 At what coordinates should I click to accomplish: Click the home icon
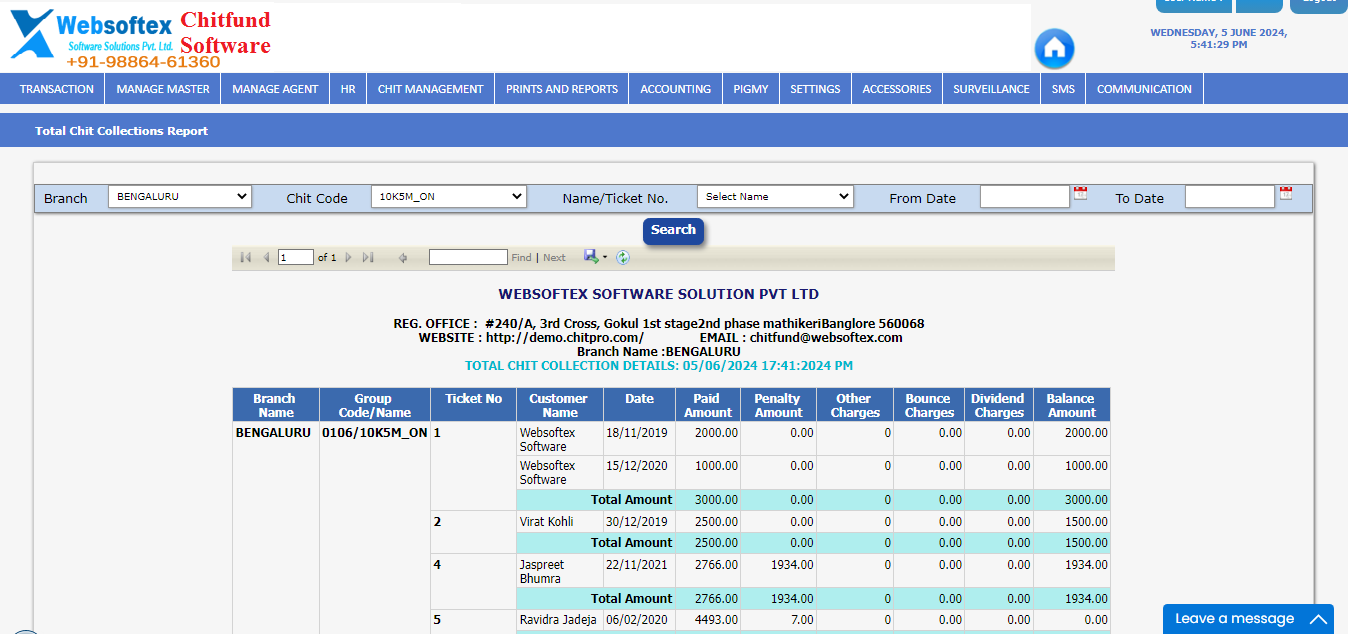tap(1054, 48)
